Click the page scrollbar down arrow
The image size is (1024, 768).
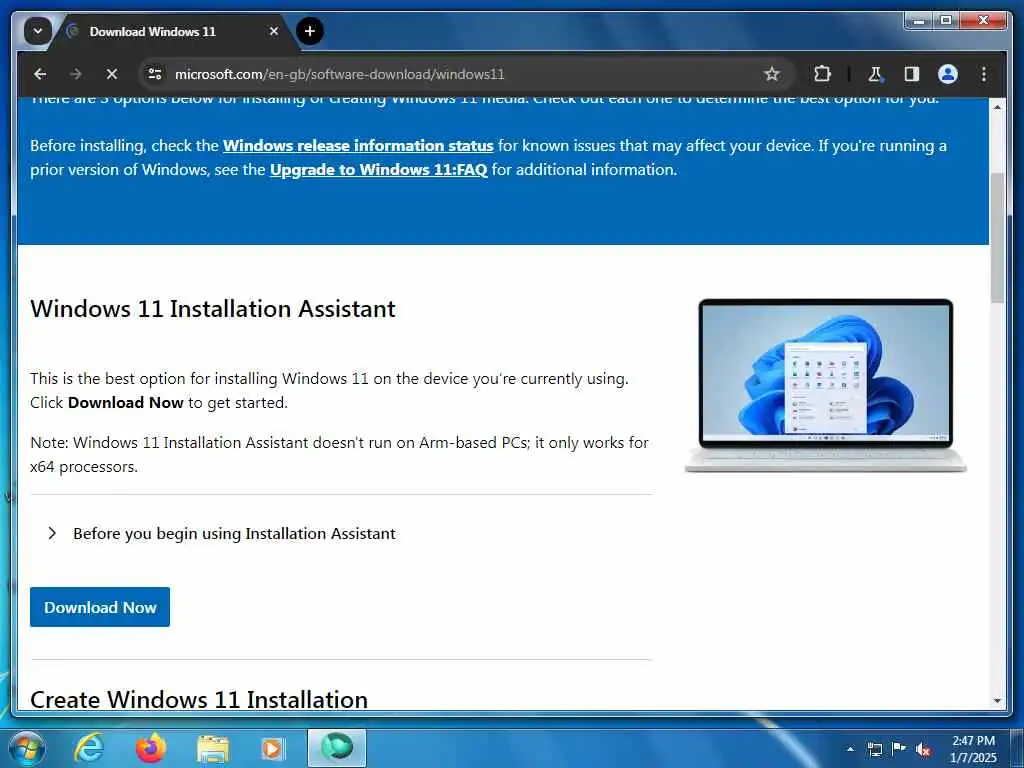click(997, 701)
